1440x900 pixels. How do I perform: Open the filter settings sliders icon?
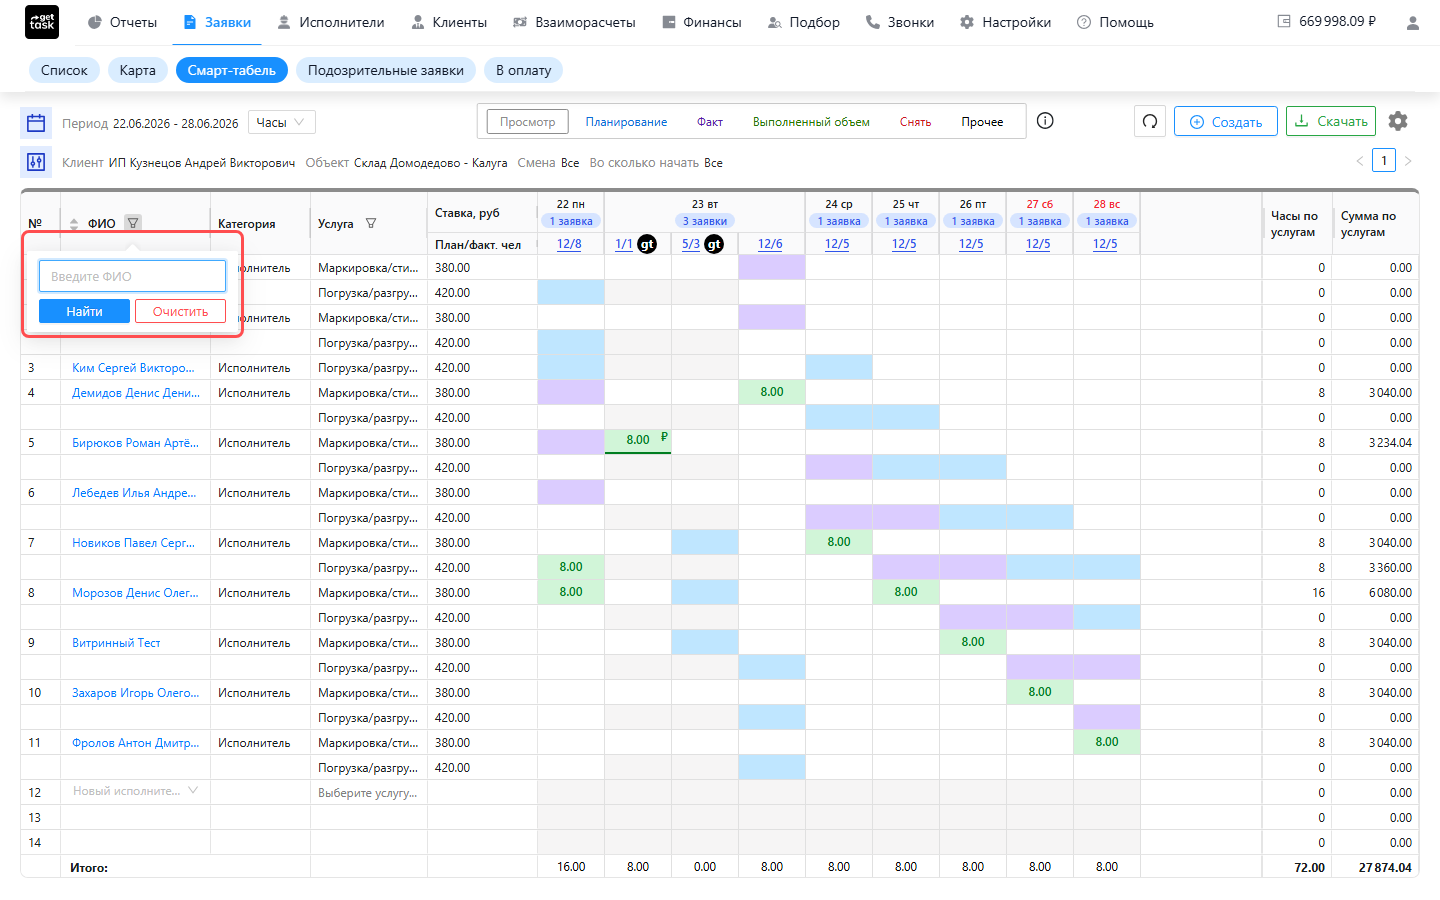pyautogui.click(x=36, y=162)
